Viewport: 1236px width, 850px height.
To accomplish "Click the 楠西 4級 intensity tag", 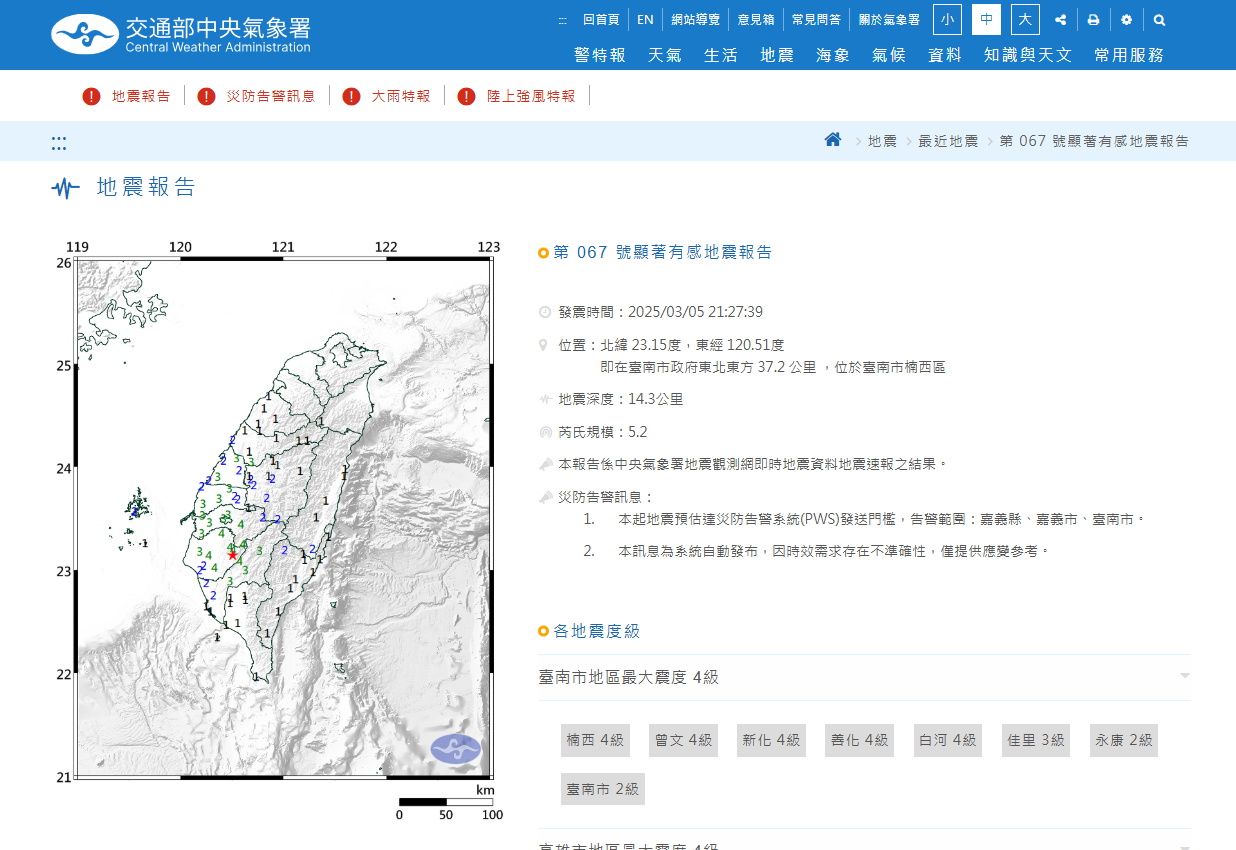I will point(594,740).
